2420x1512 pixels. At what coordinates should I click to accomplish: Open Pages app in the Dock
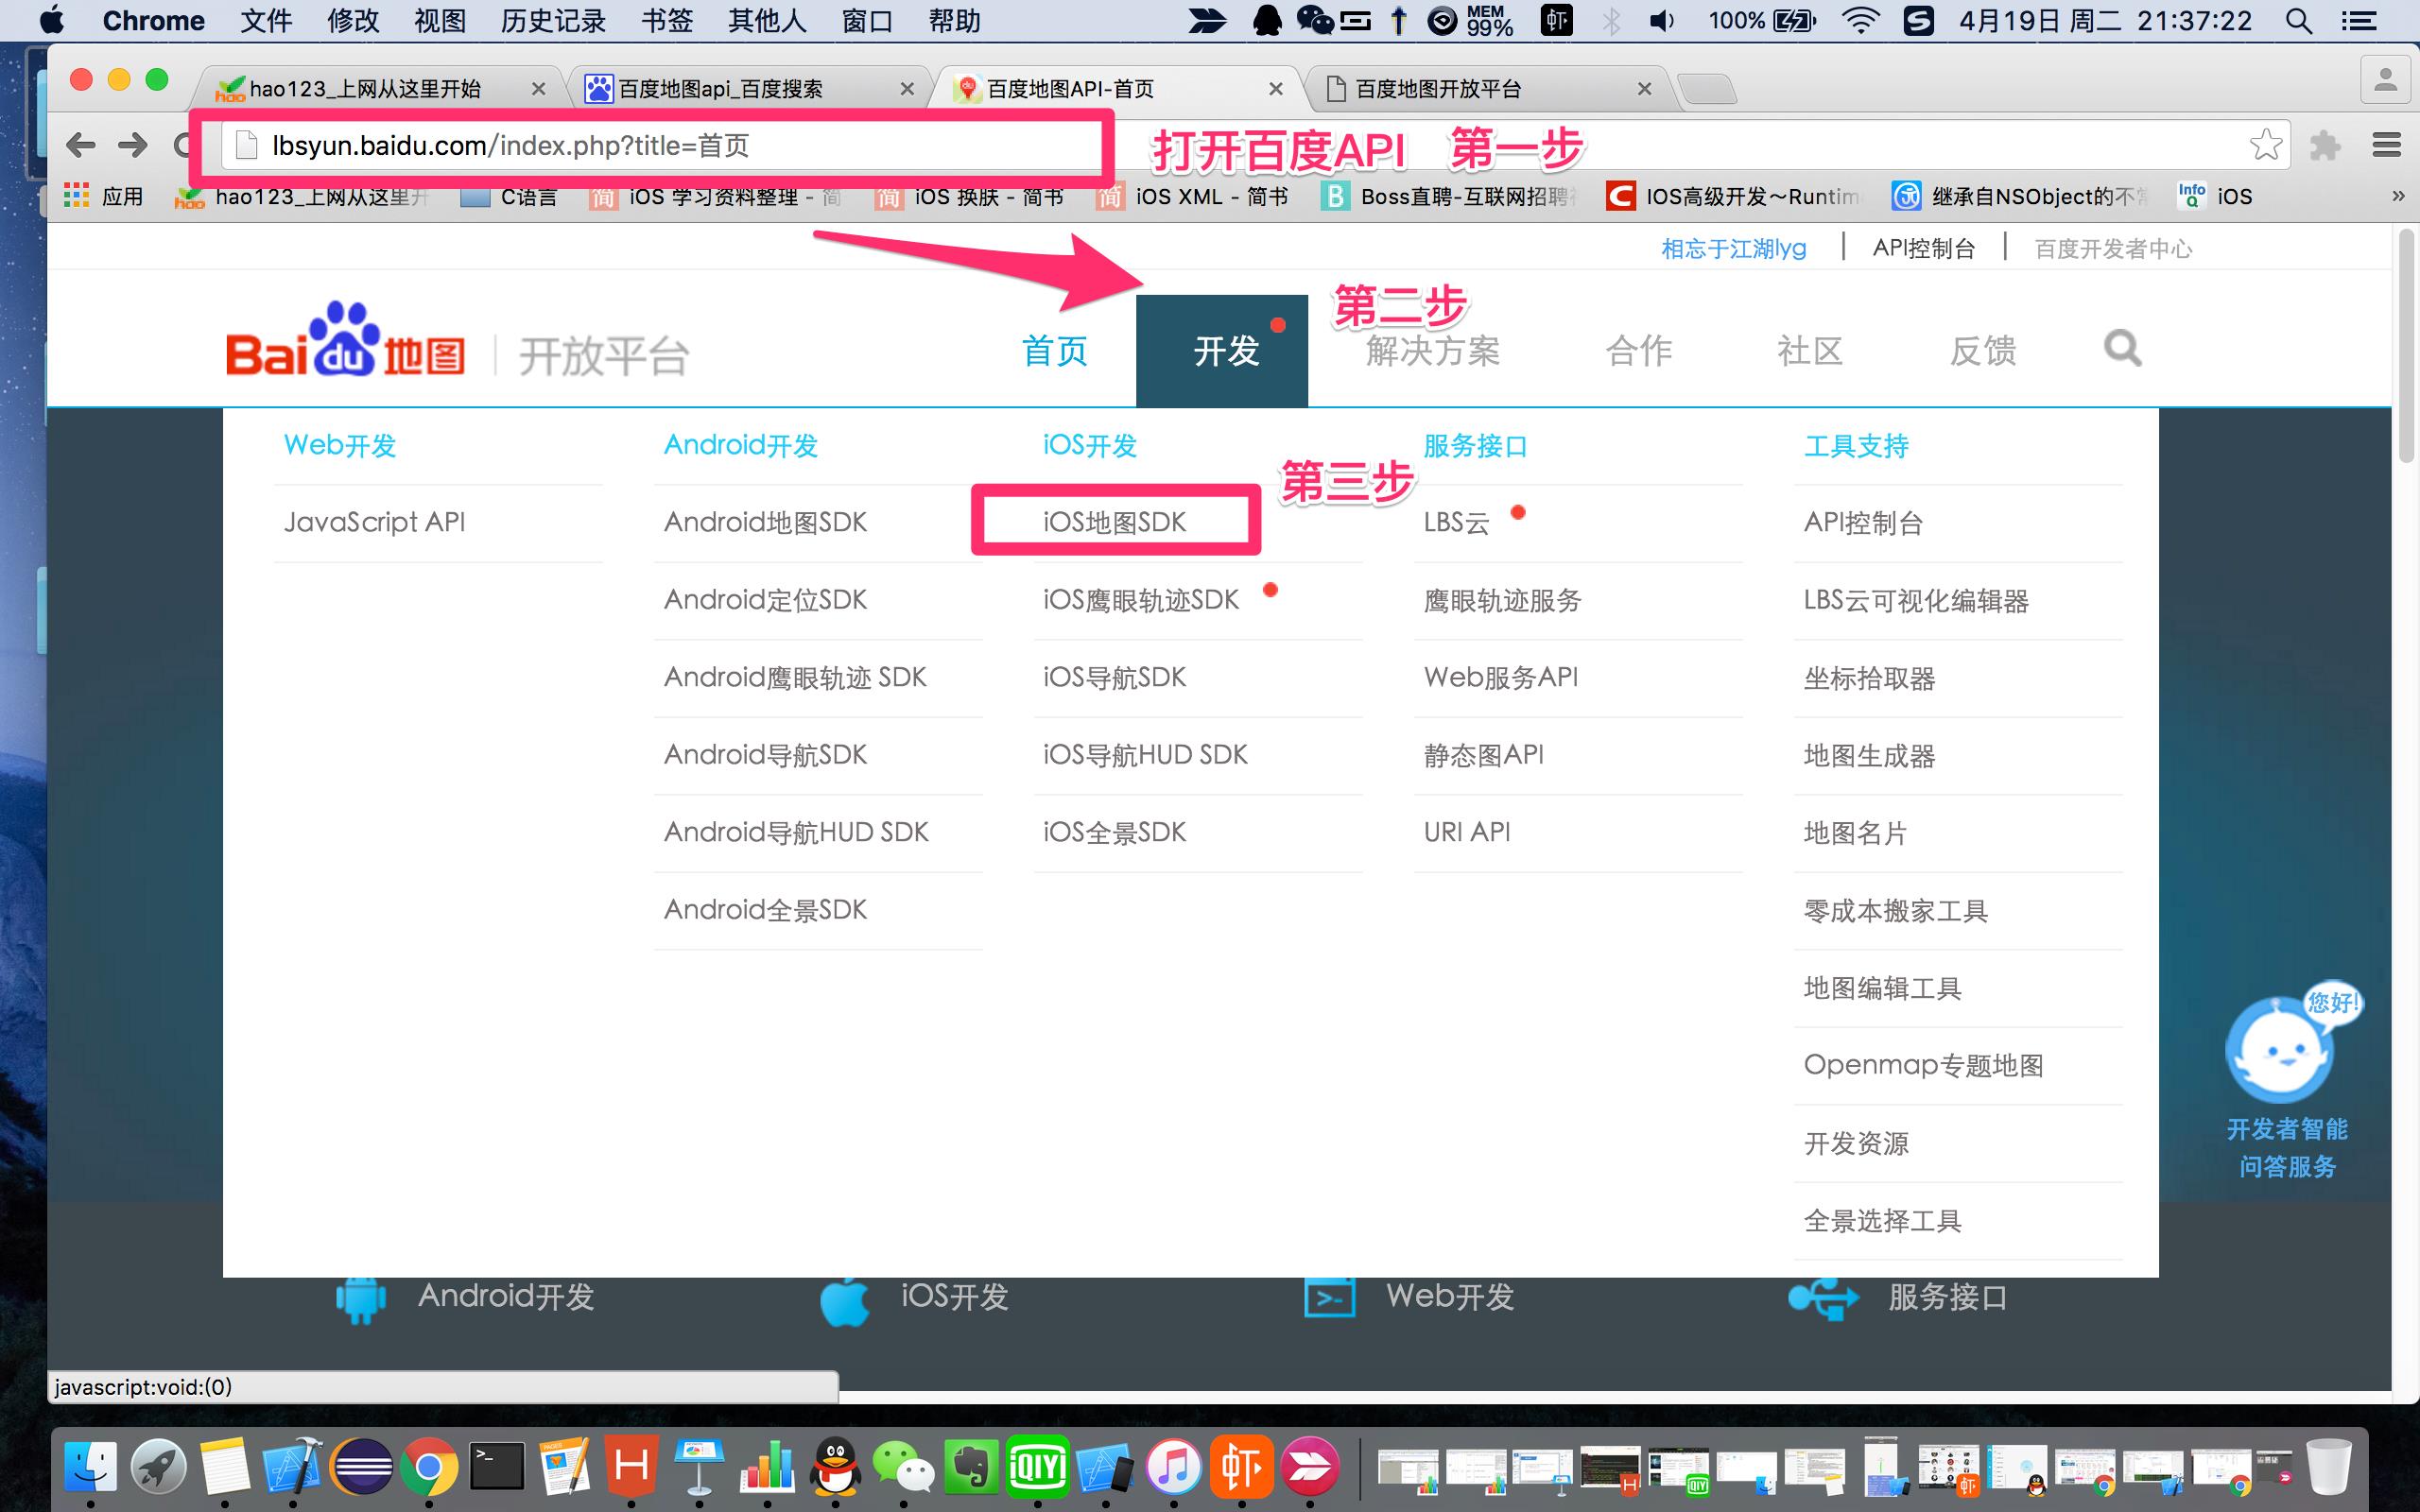point(565,1468)
